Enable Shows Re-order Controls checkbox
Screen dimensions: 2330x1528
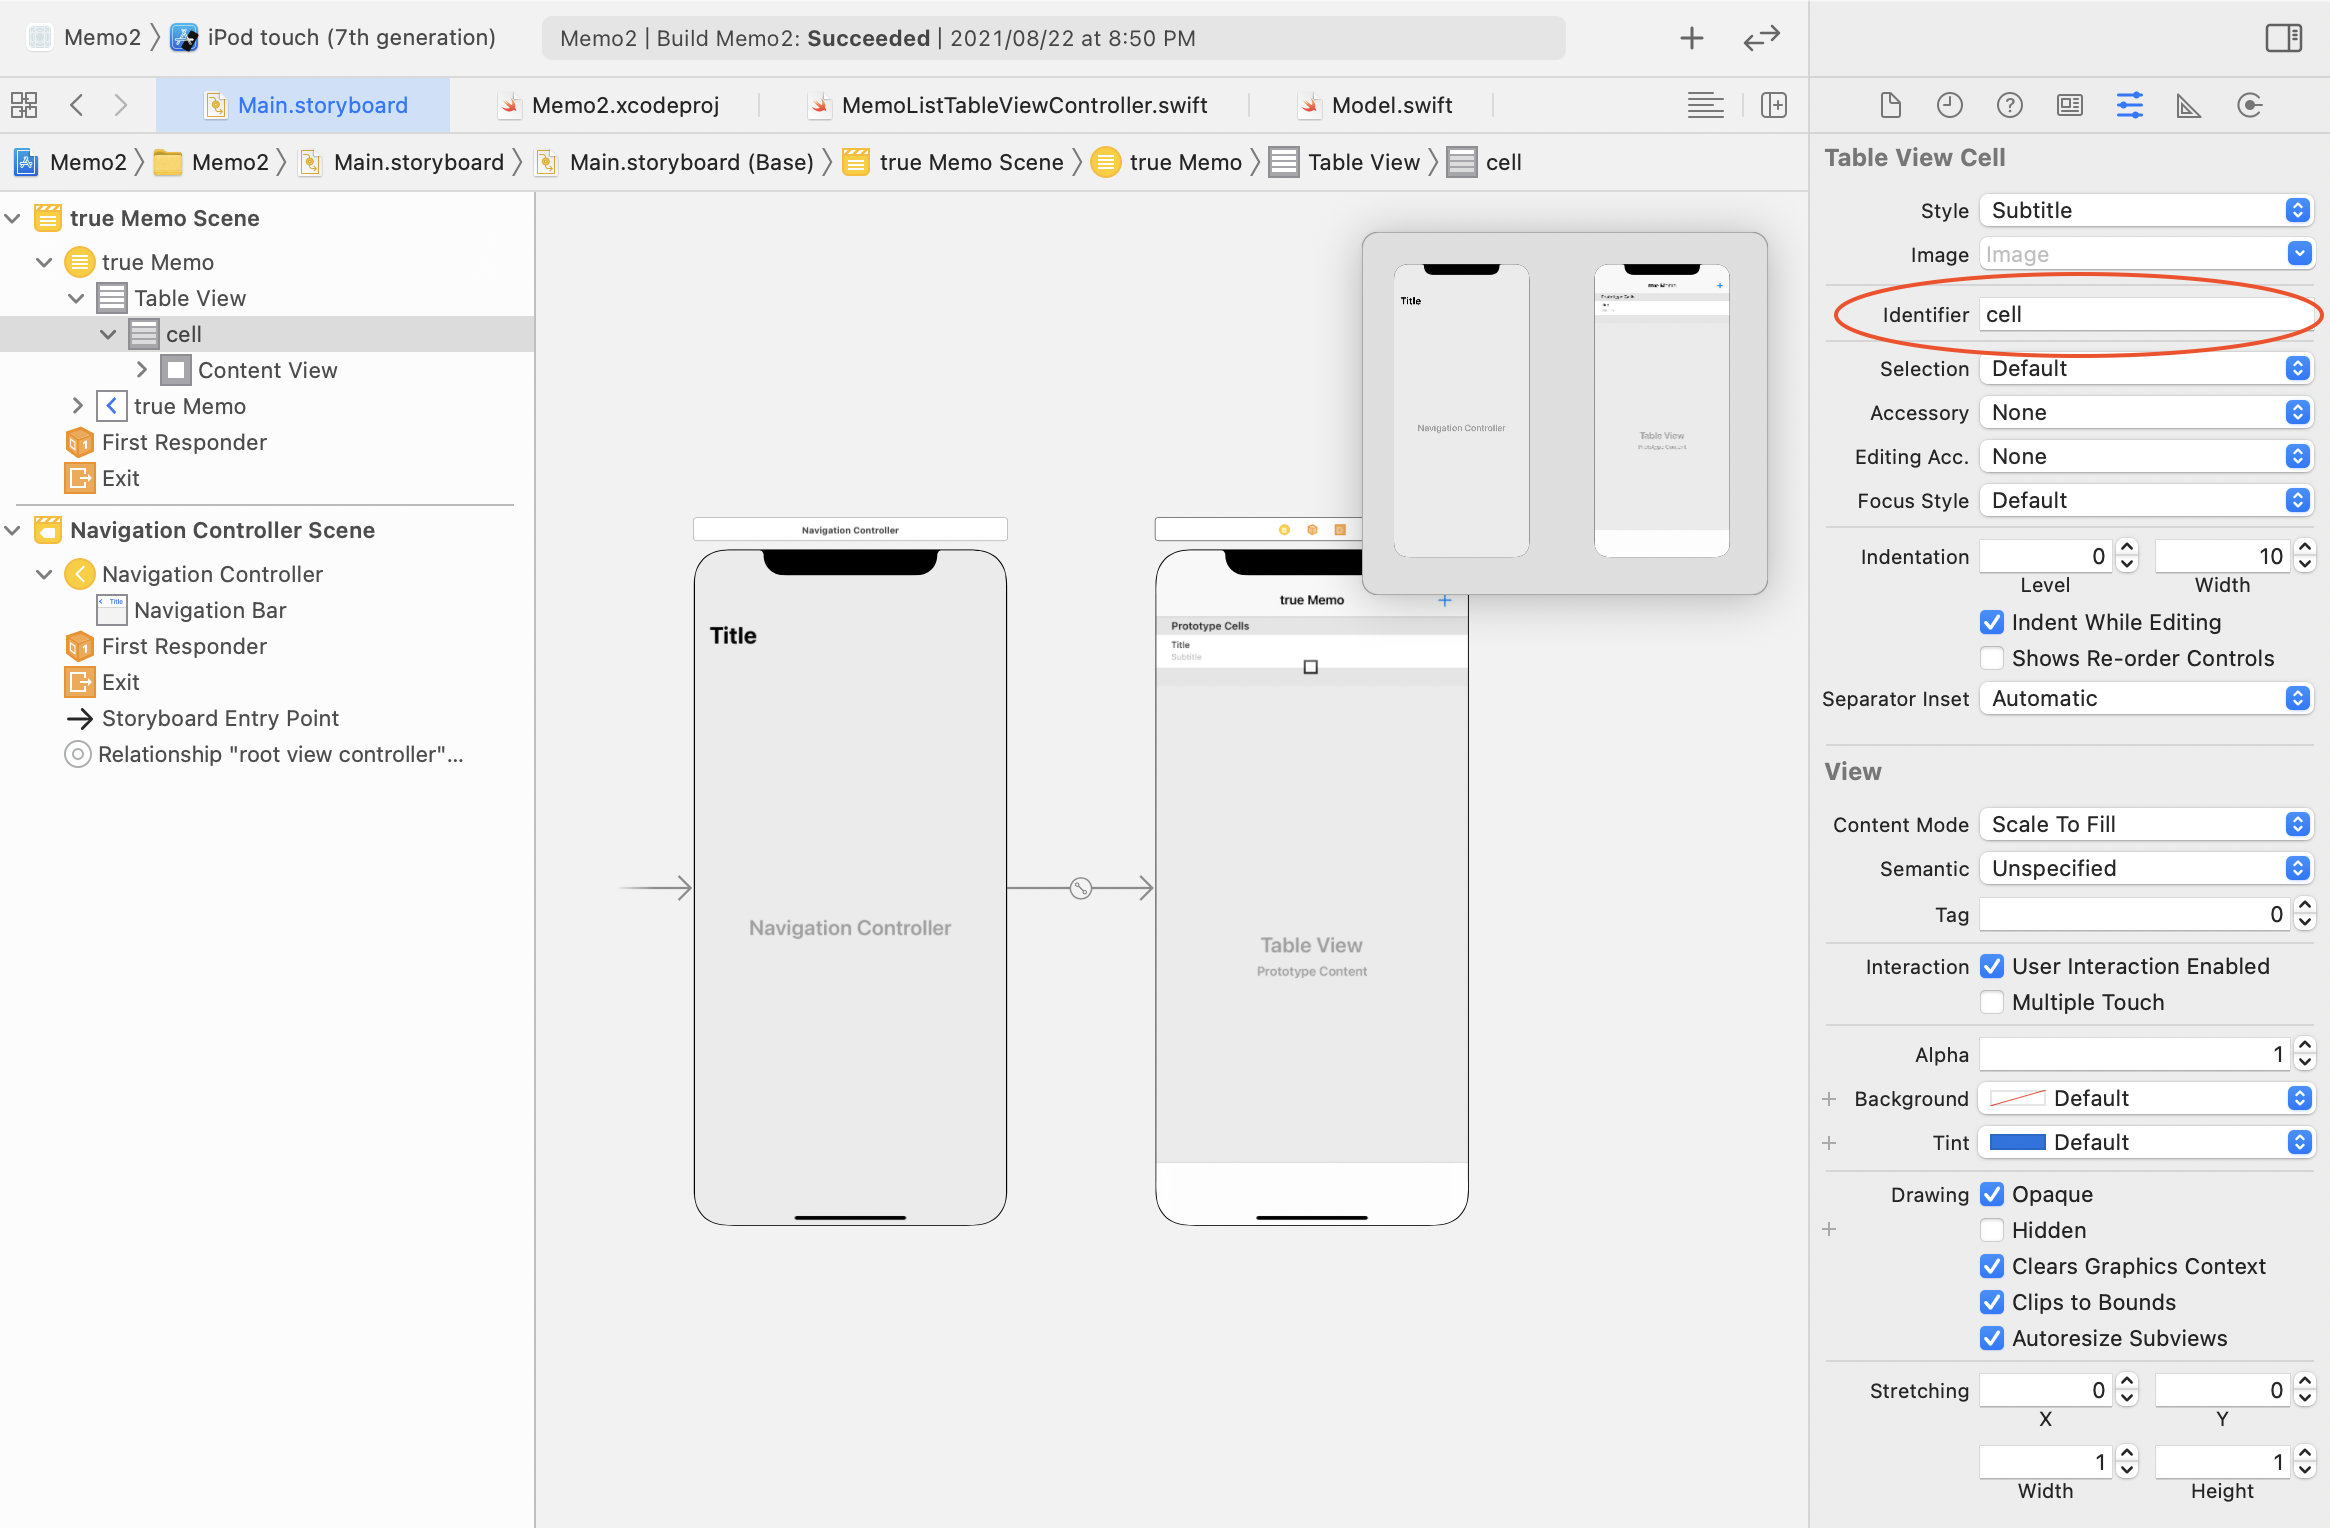[x=1992, y=658]
